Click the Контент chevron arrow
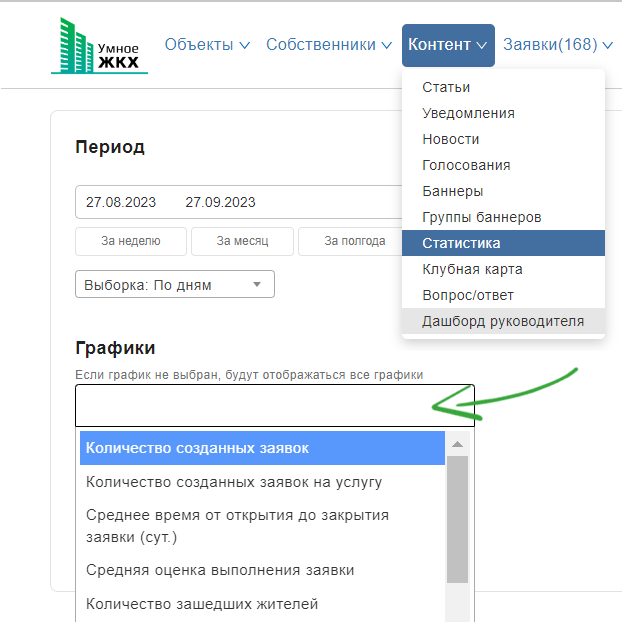The image size is (622, 622). tap(482, 46)
